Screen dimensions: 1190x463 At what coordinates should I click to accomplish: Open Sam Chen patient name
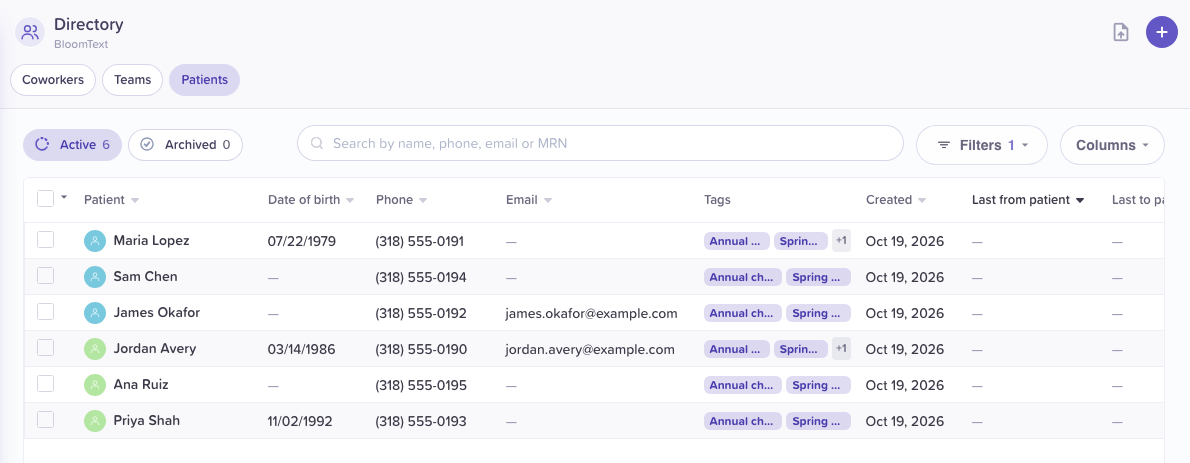tap(145, 276)
